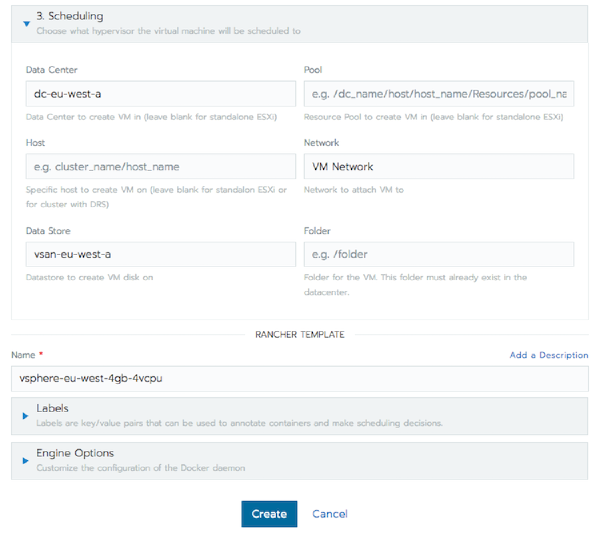Screen dimensions: 600x538
Task: Collapse the Scheduling section arrow
Action: point(26,22)
